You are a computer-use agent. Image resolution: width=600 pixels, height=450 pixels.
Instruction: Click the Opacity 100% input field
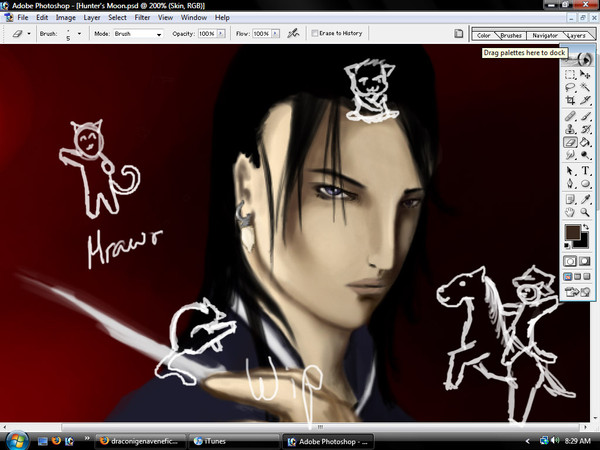pos(207,34)
